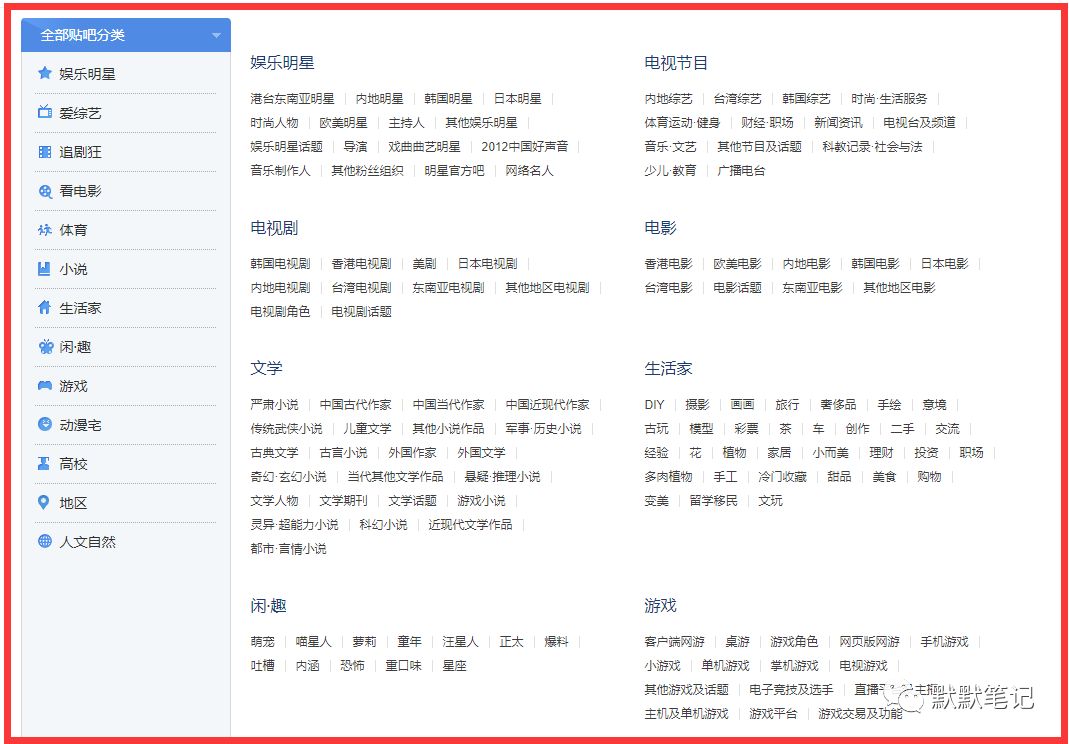The height and width of the screenshot is (744, 1069).
Task: Click the house icon beside 生活家
Action: [45, 308]
